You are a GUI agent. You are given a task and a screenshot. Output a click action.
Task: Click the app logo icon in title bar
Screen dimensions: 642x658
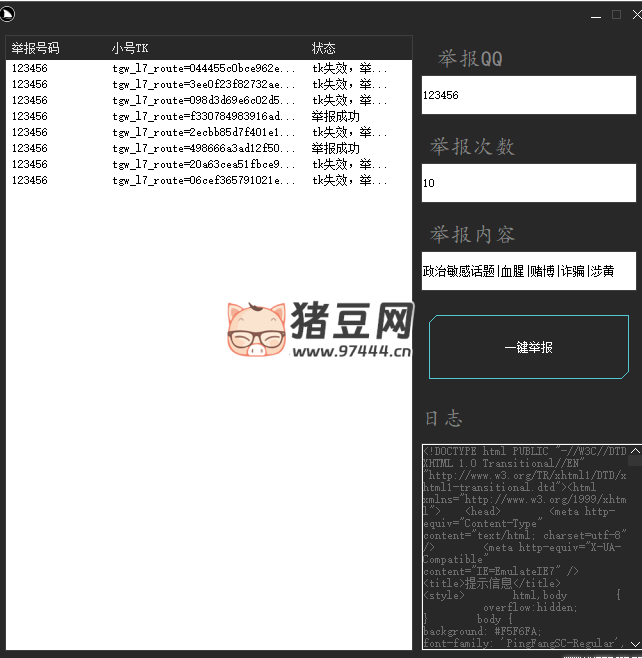[x=9, y=13]
